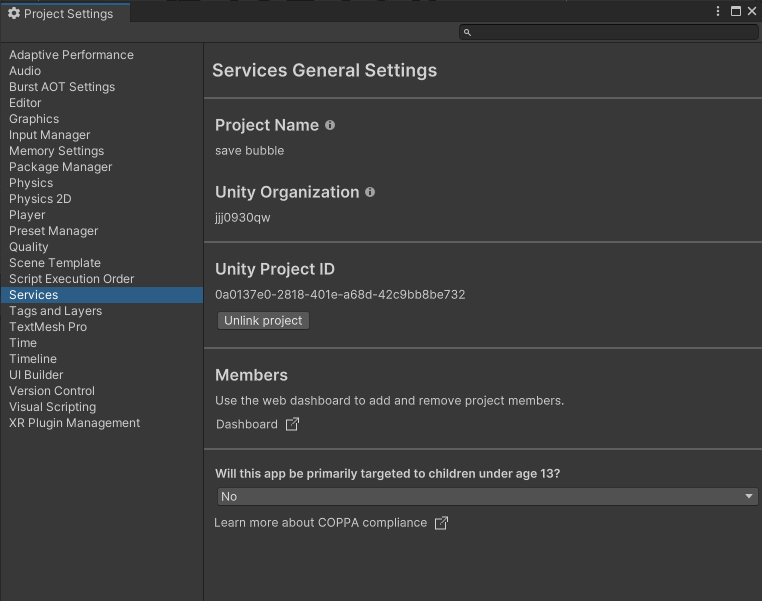The image size is (762, 601).
Task: Open the window options kebab menu
Action: pyautogui.click(x=718, y=11)
